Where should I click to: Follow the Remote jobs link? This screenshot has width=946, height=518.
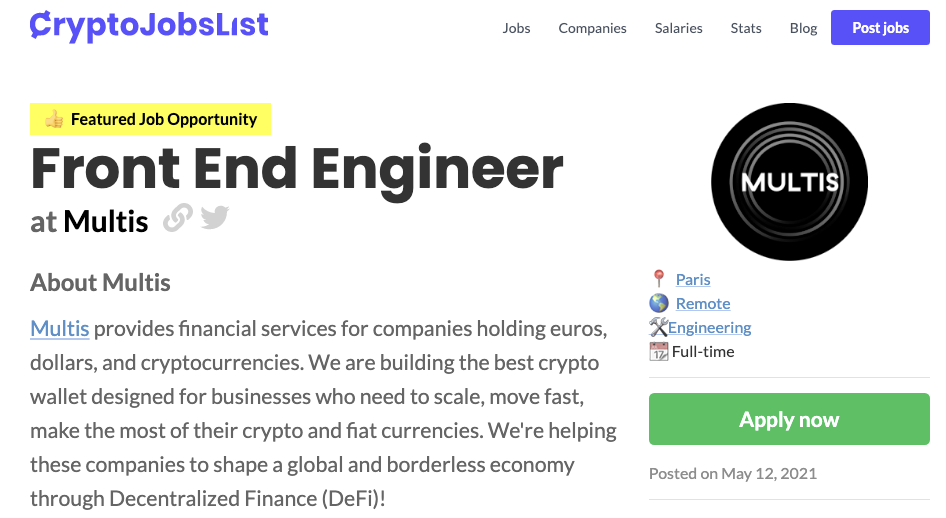click(x=703, y=303)
